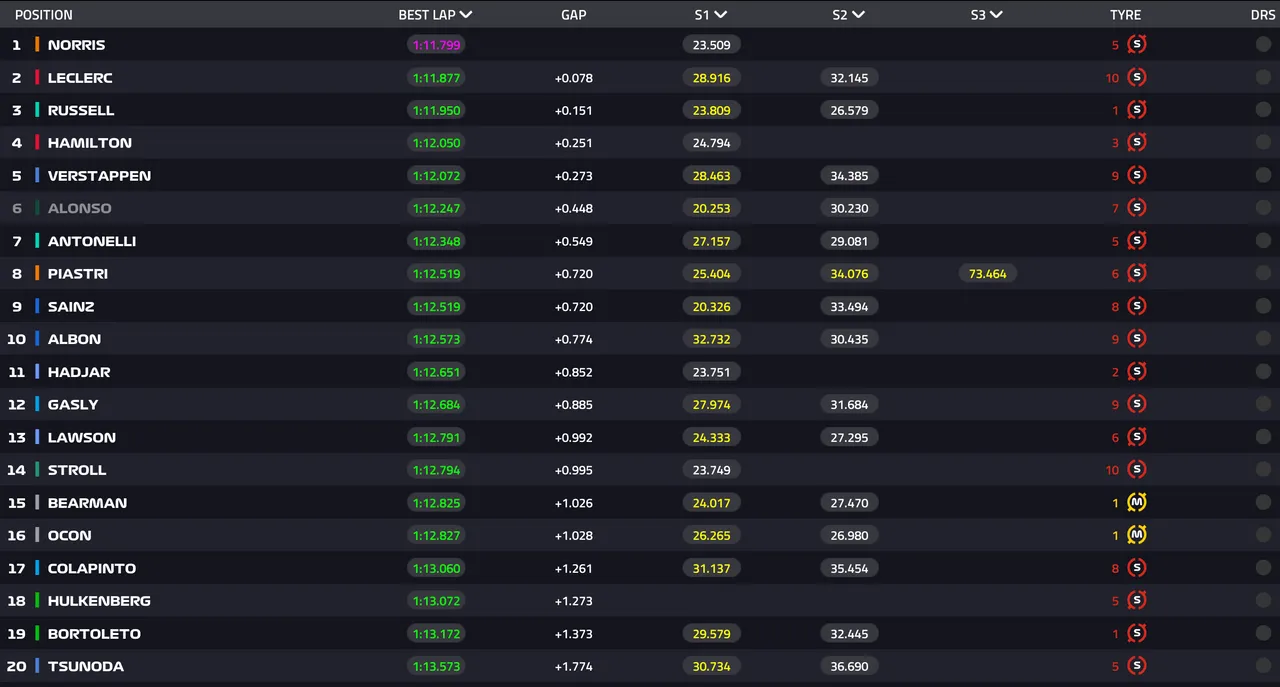The image size is (1280, 687).
Task: Click Leclerc's DRS indicator dot
Action: (1263, 77)
